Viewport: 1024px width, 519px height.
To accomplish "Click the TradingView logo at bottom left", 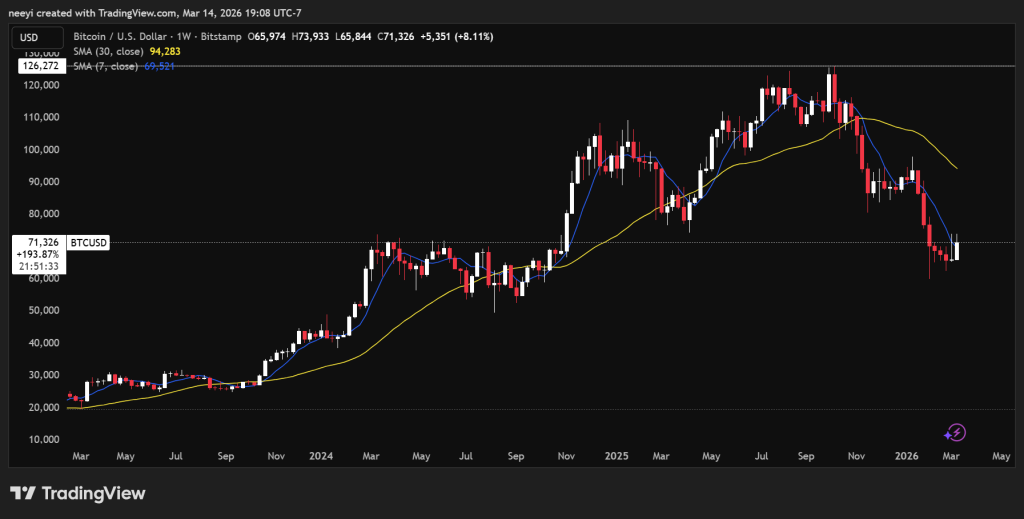I will (77, 493).
